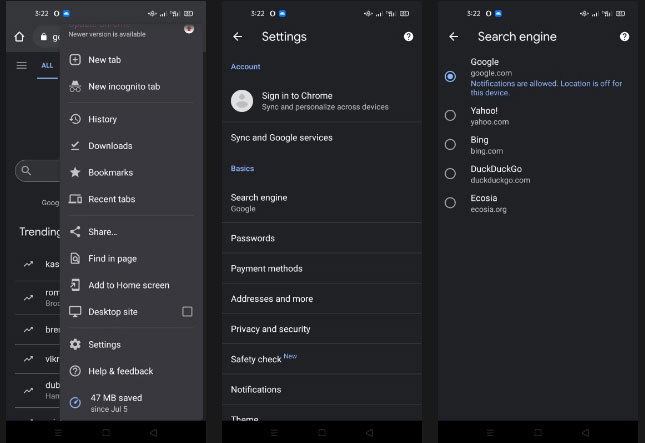Viewport: 645px width, 443px height.
Task: Go back from the Settings screen
Action: pyautogui.click(x=237, y=37)
